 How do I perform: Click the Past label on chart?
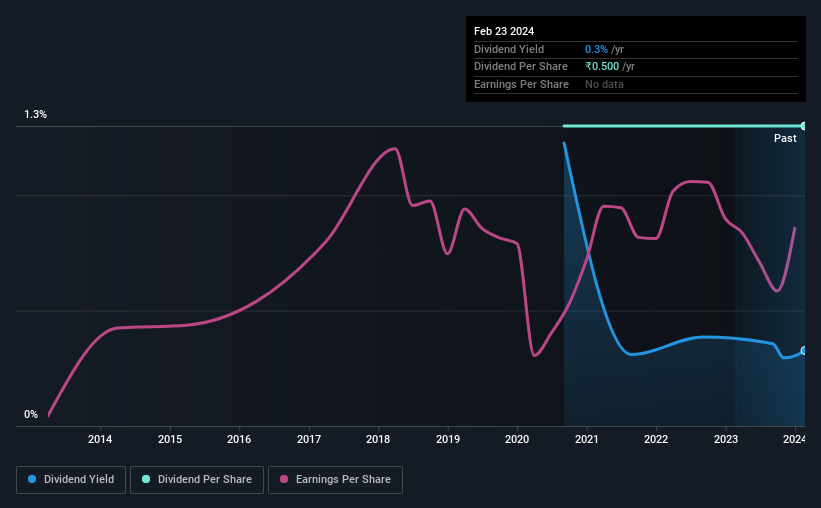pos(785,138)
